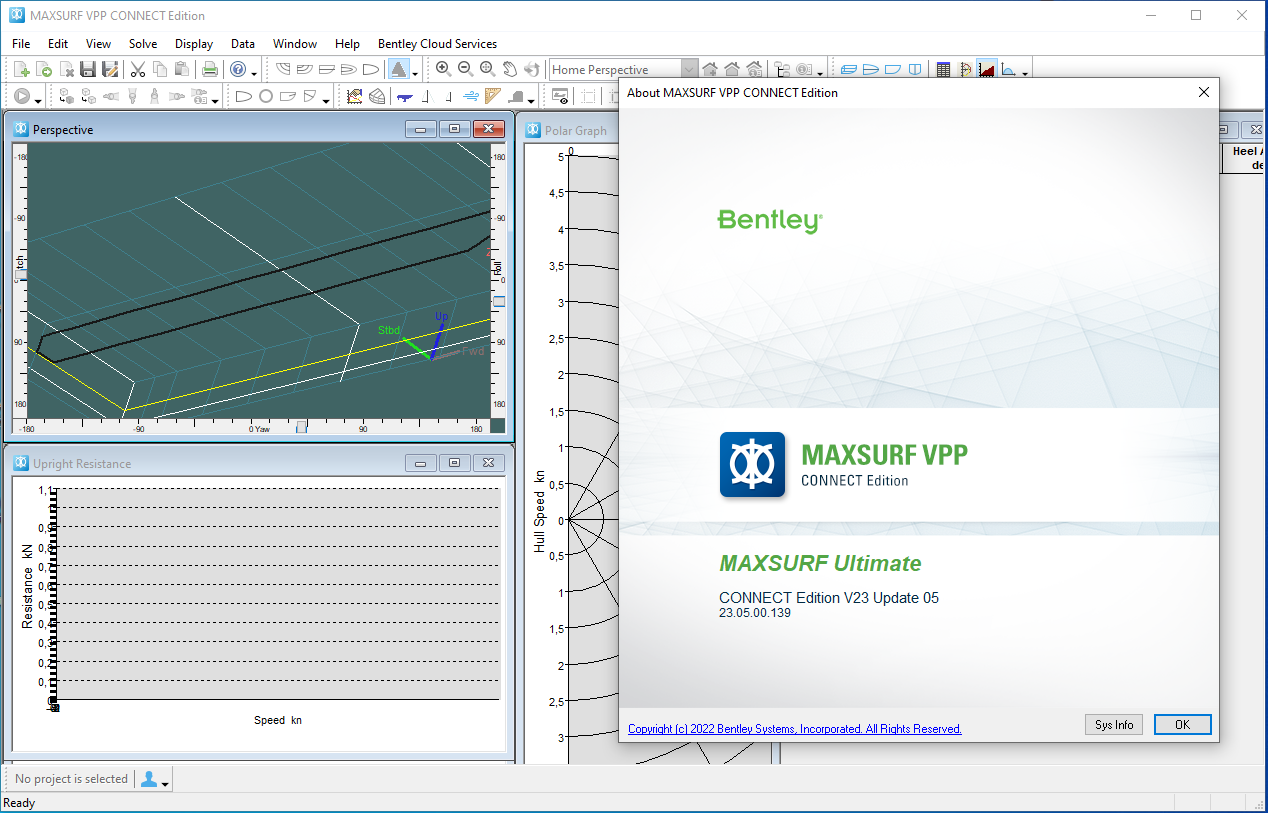Restore the Perspective window with its middle button
The image size is (1268, 813).
455,129
